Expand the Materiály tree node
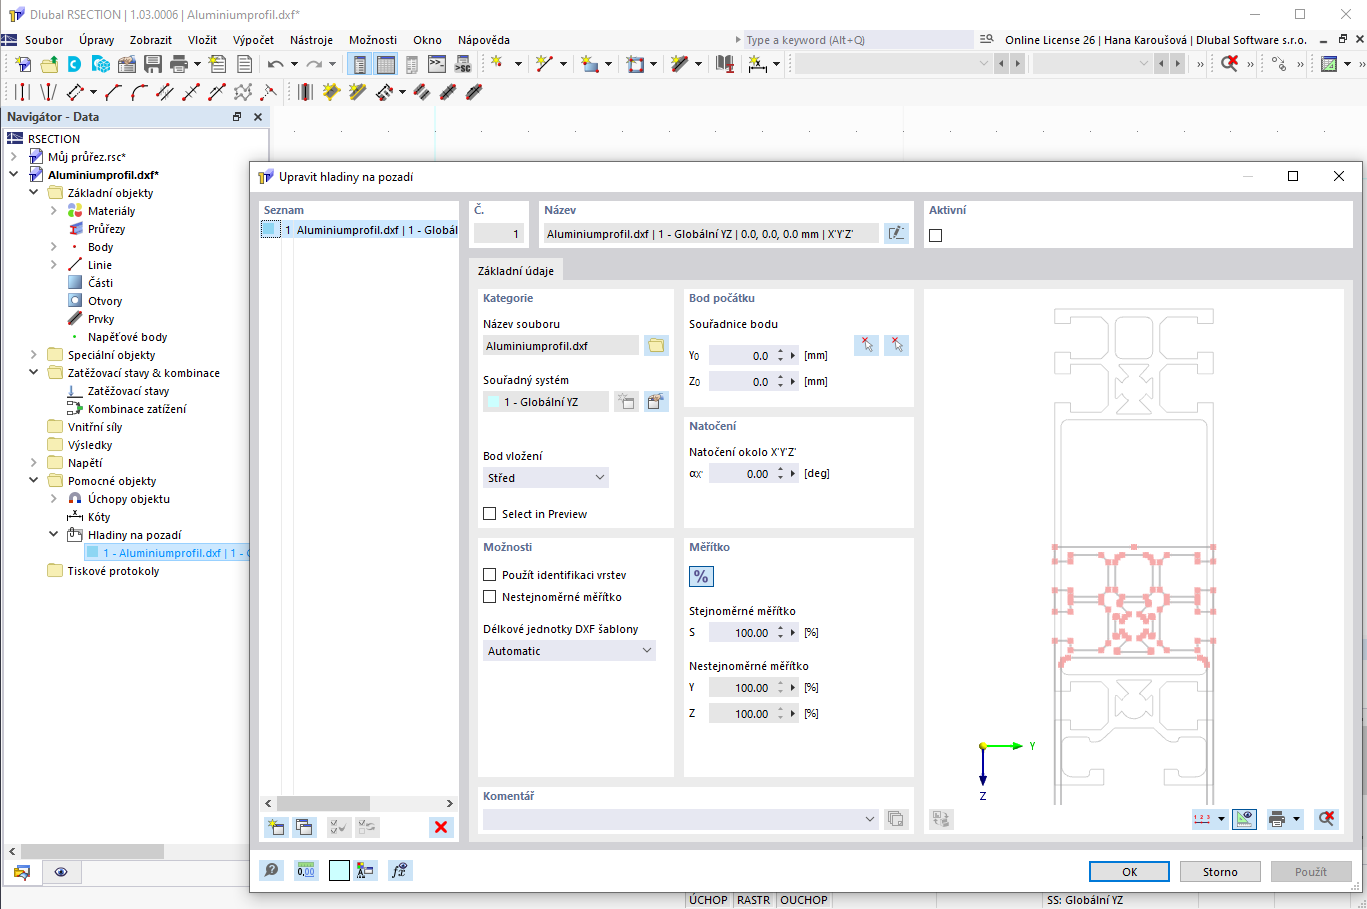The height and width of the screenshot is (909, 1367). click(x=53, y=211)
